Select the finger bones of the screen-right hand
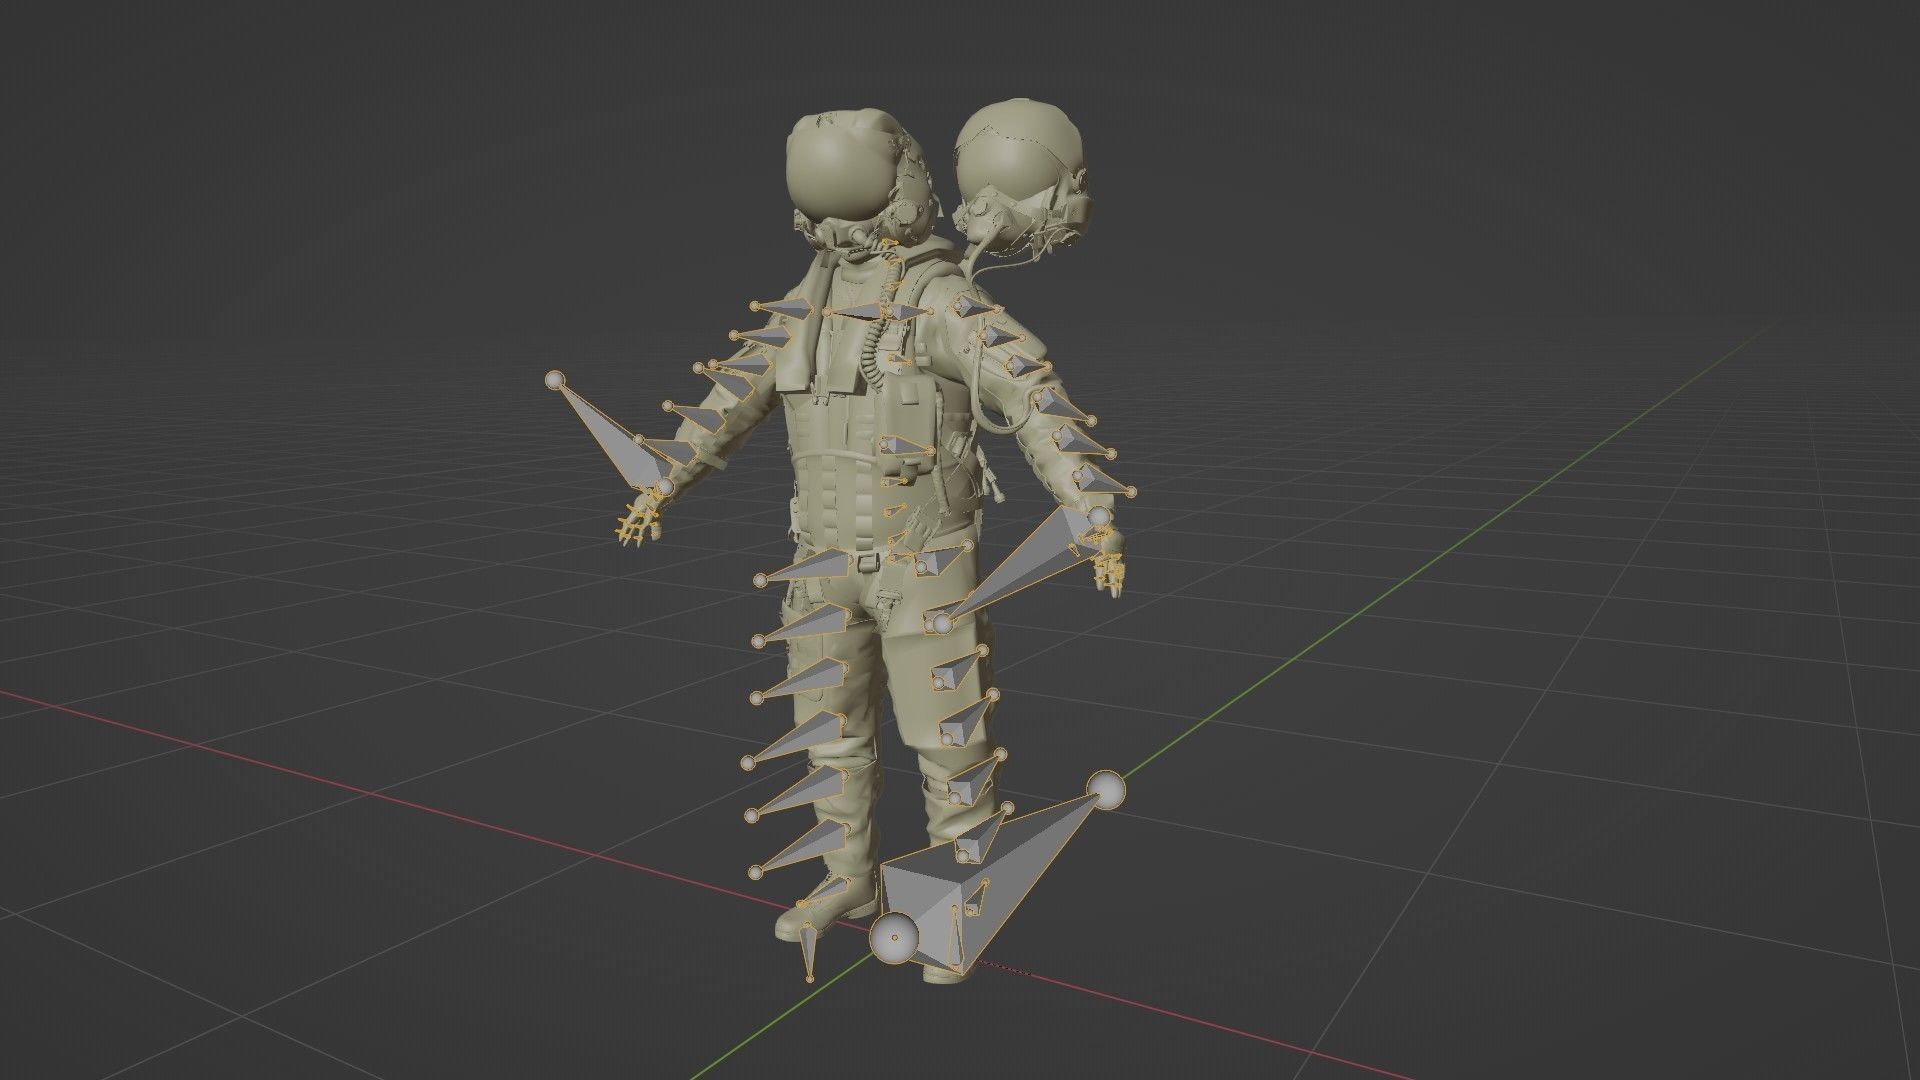The height and width of the screenshot is (1080, 1920). click(1110, 571)
